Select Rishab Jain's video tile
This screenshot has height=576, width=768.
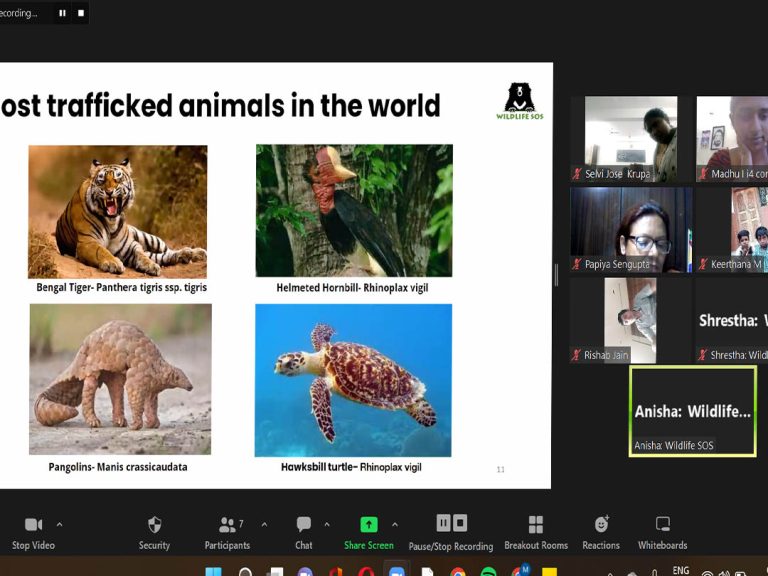[630, 320]
